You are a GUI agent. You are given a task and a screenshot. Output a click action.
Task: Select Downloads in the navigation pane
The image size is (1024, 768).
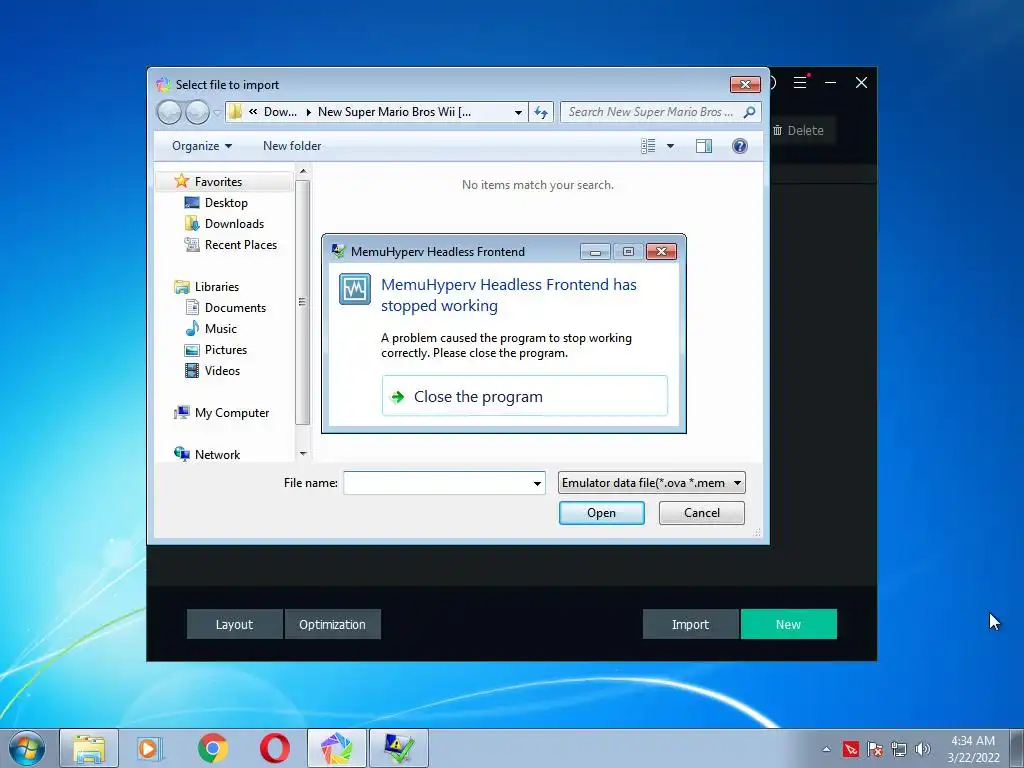[234, 223]
